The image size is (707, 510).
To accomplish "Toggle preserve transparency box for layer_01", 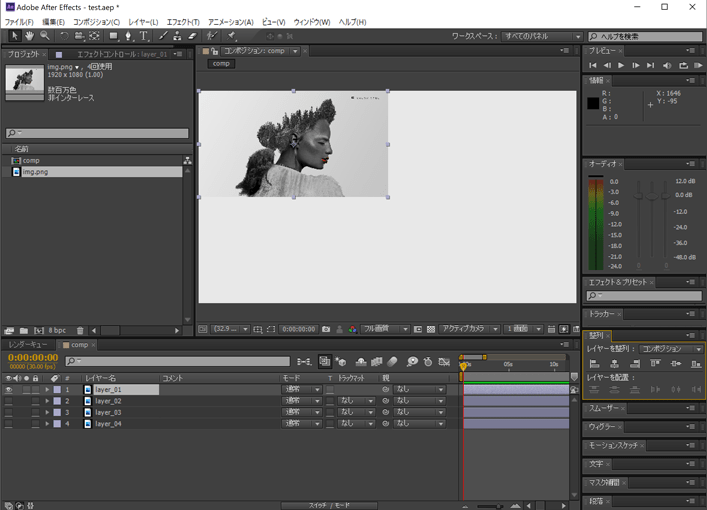I will (x=330, y=390).
